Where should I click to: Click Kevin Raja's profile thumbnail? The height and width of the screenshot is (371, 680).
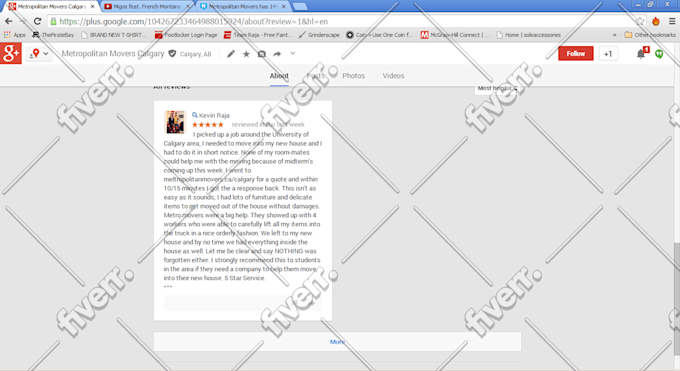175,122
